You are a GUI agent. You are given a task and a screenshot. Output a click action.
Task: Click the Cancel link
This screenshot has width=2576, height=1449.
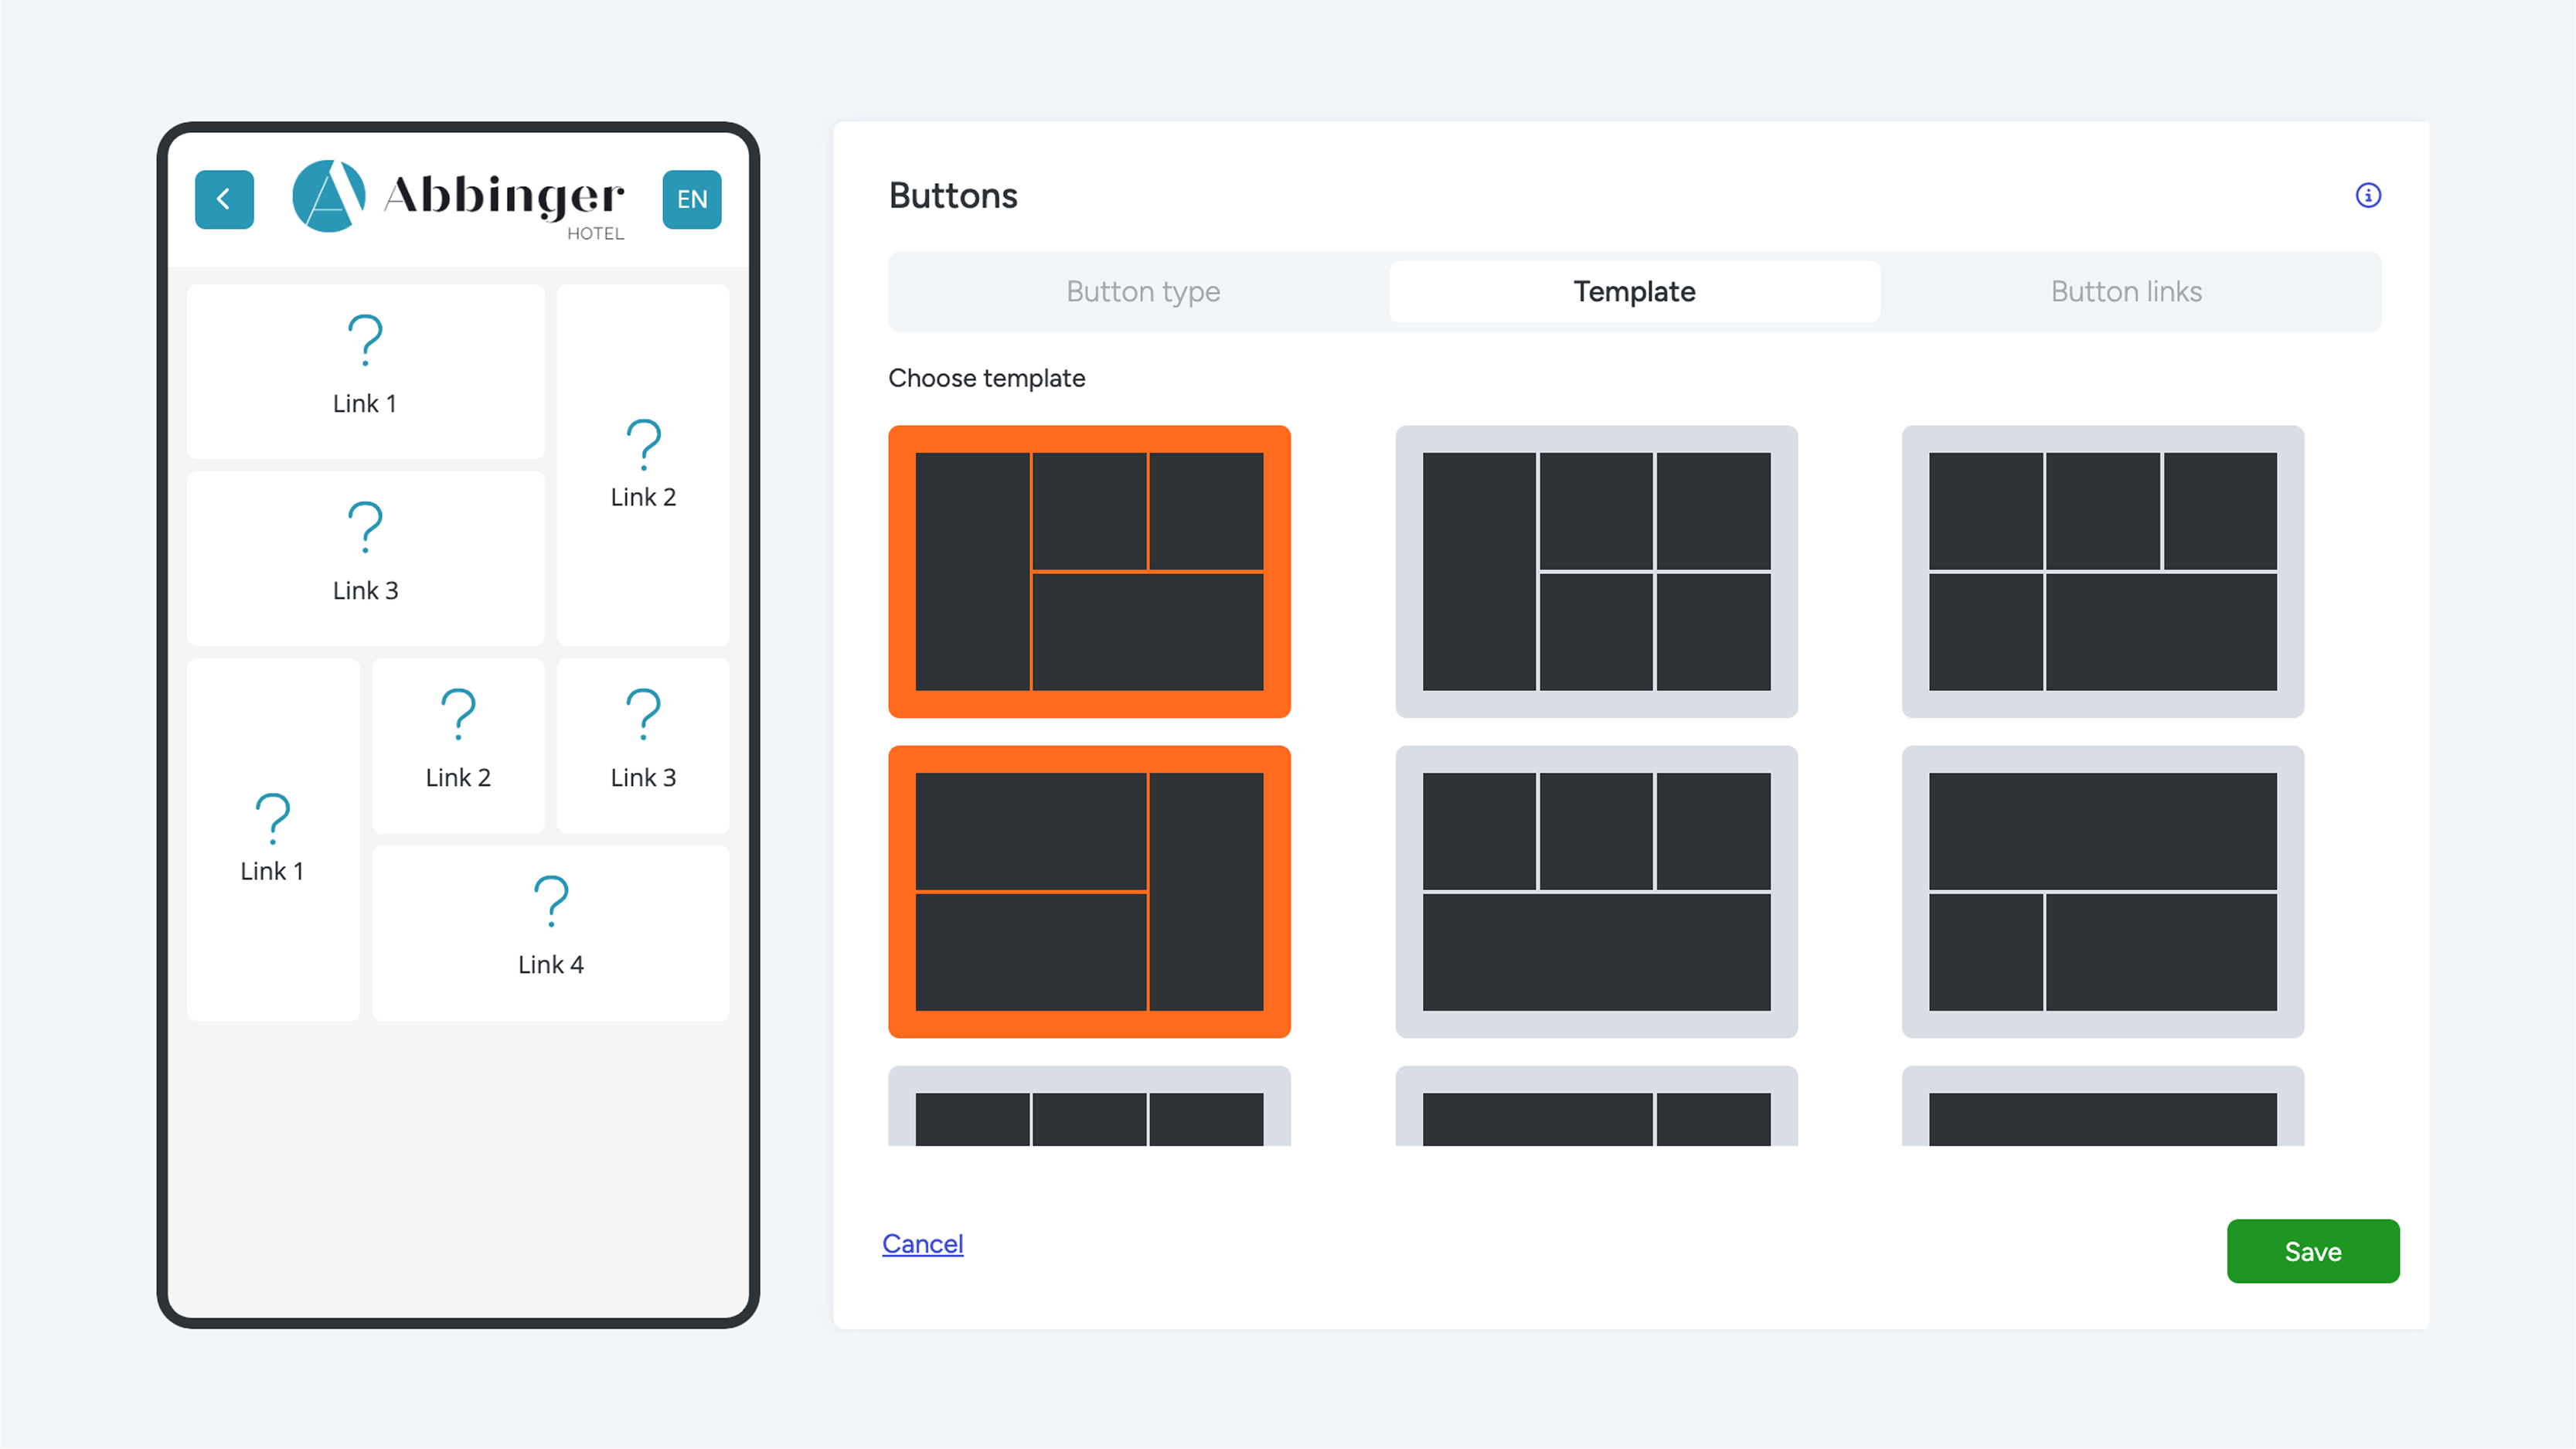coord(922,1243)
